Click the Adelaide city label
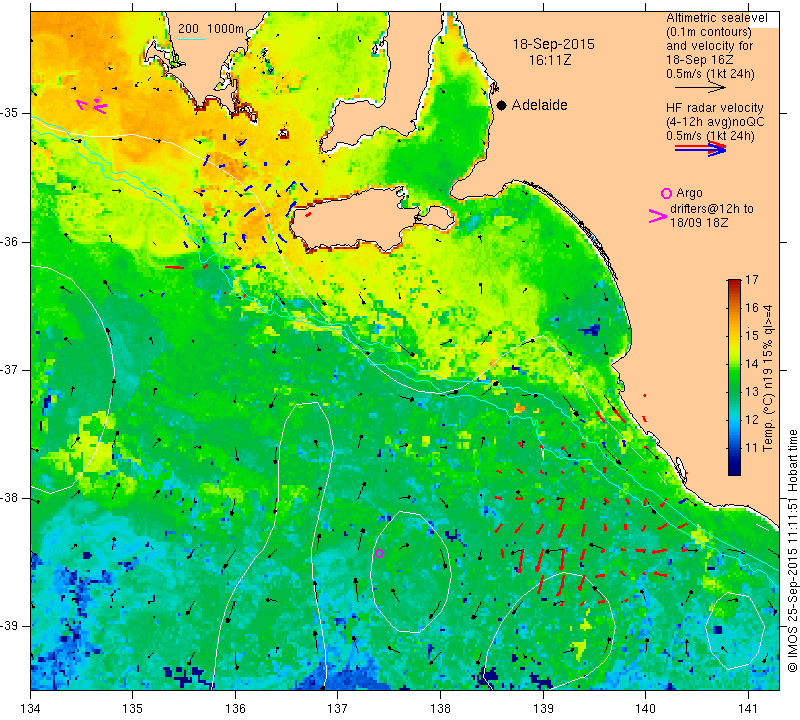Screen dimensions: 800x720 [x=539, y=105]
